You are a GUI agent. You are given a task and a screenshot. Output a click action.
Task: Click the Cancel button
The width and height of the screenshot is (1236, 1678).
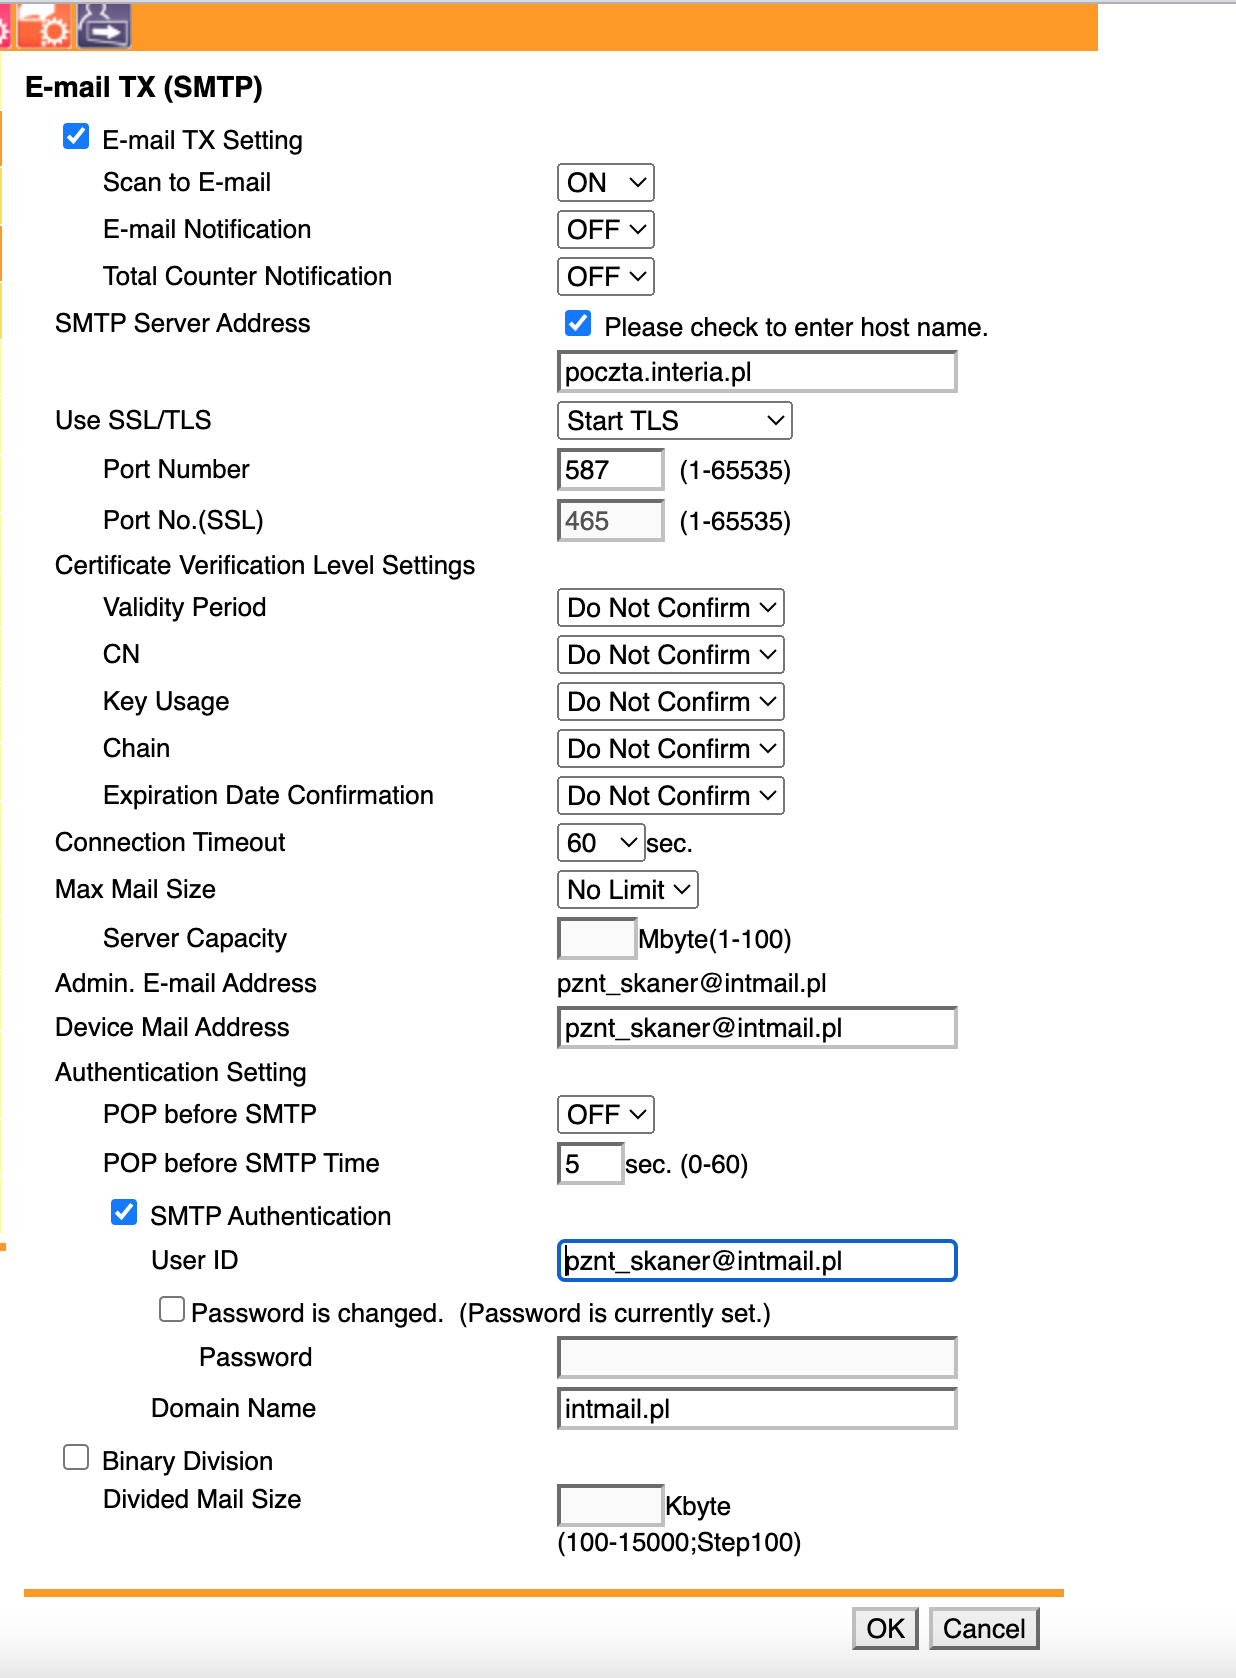point(984,1629)
